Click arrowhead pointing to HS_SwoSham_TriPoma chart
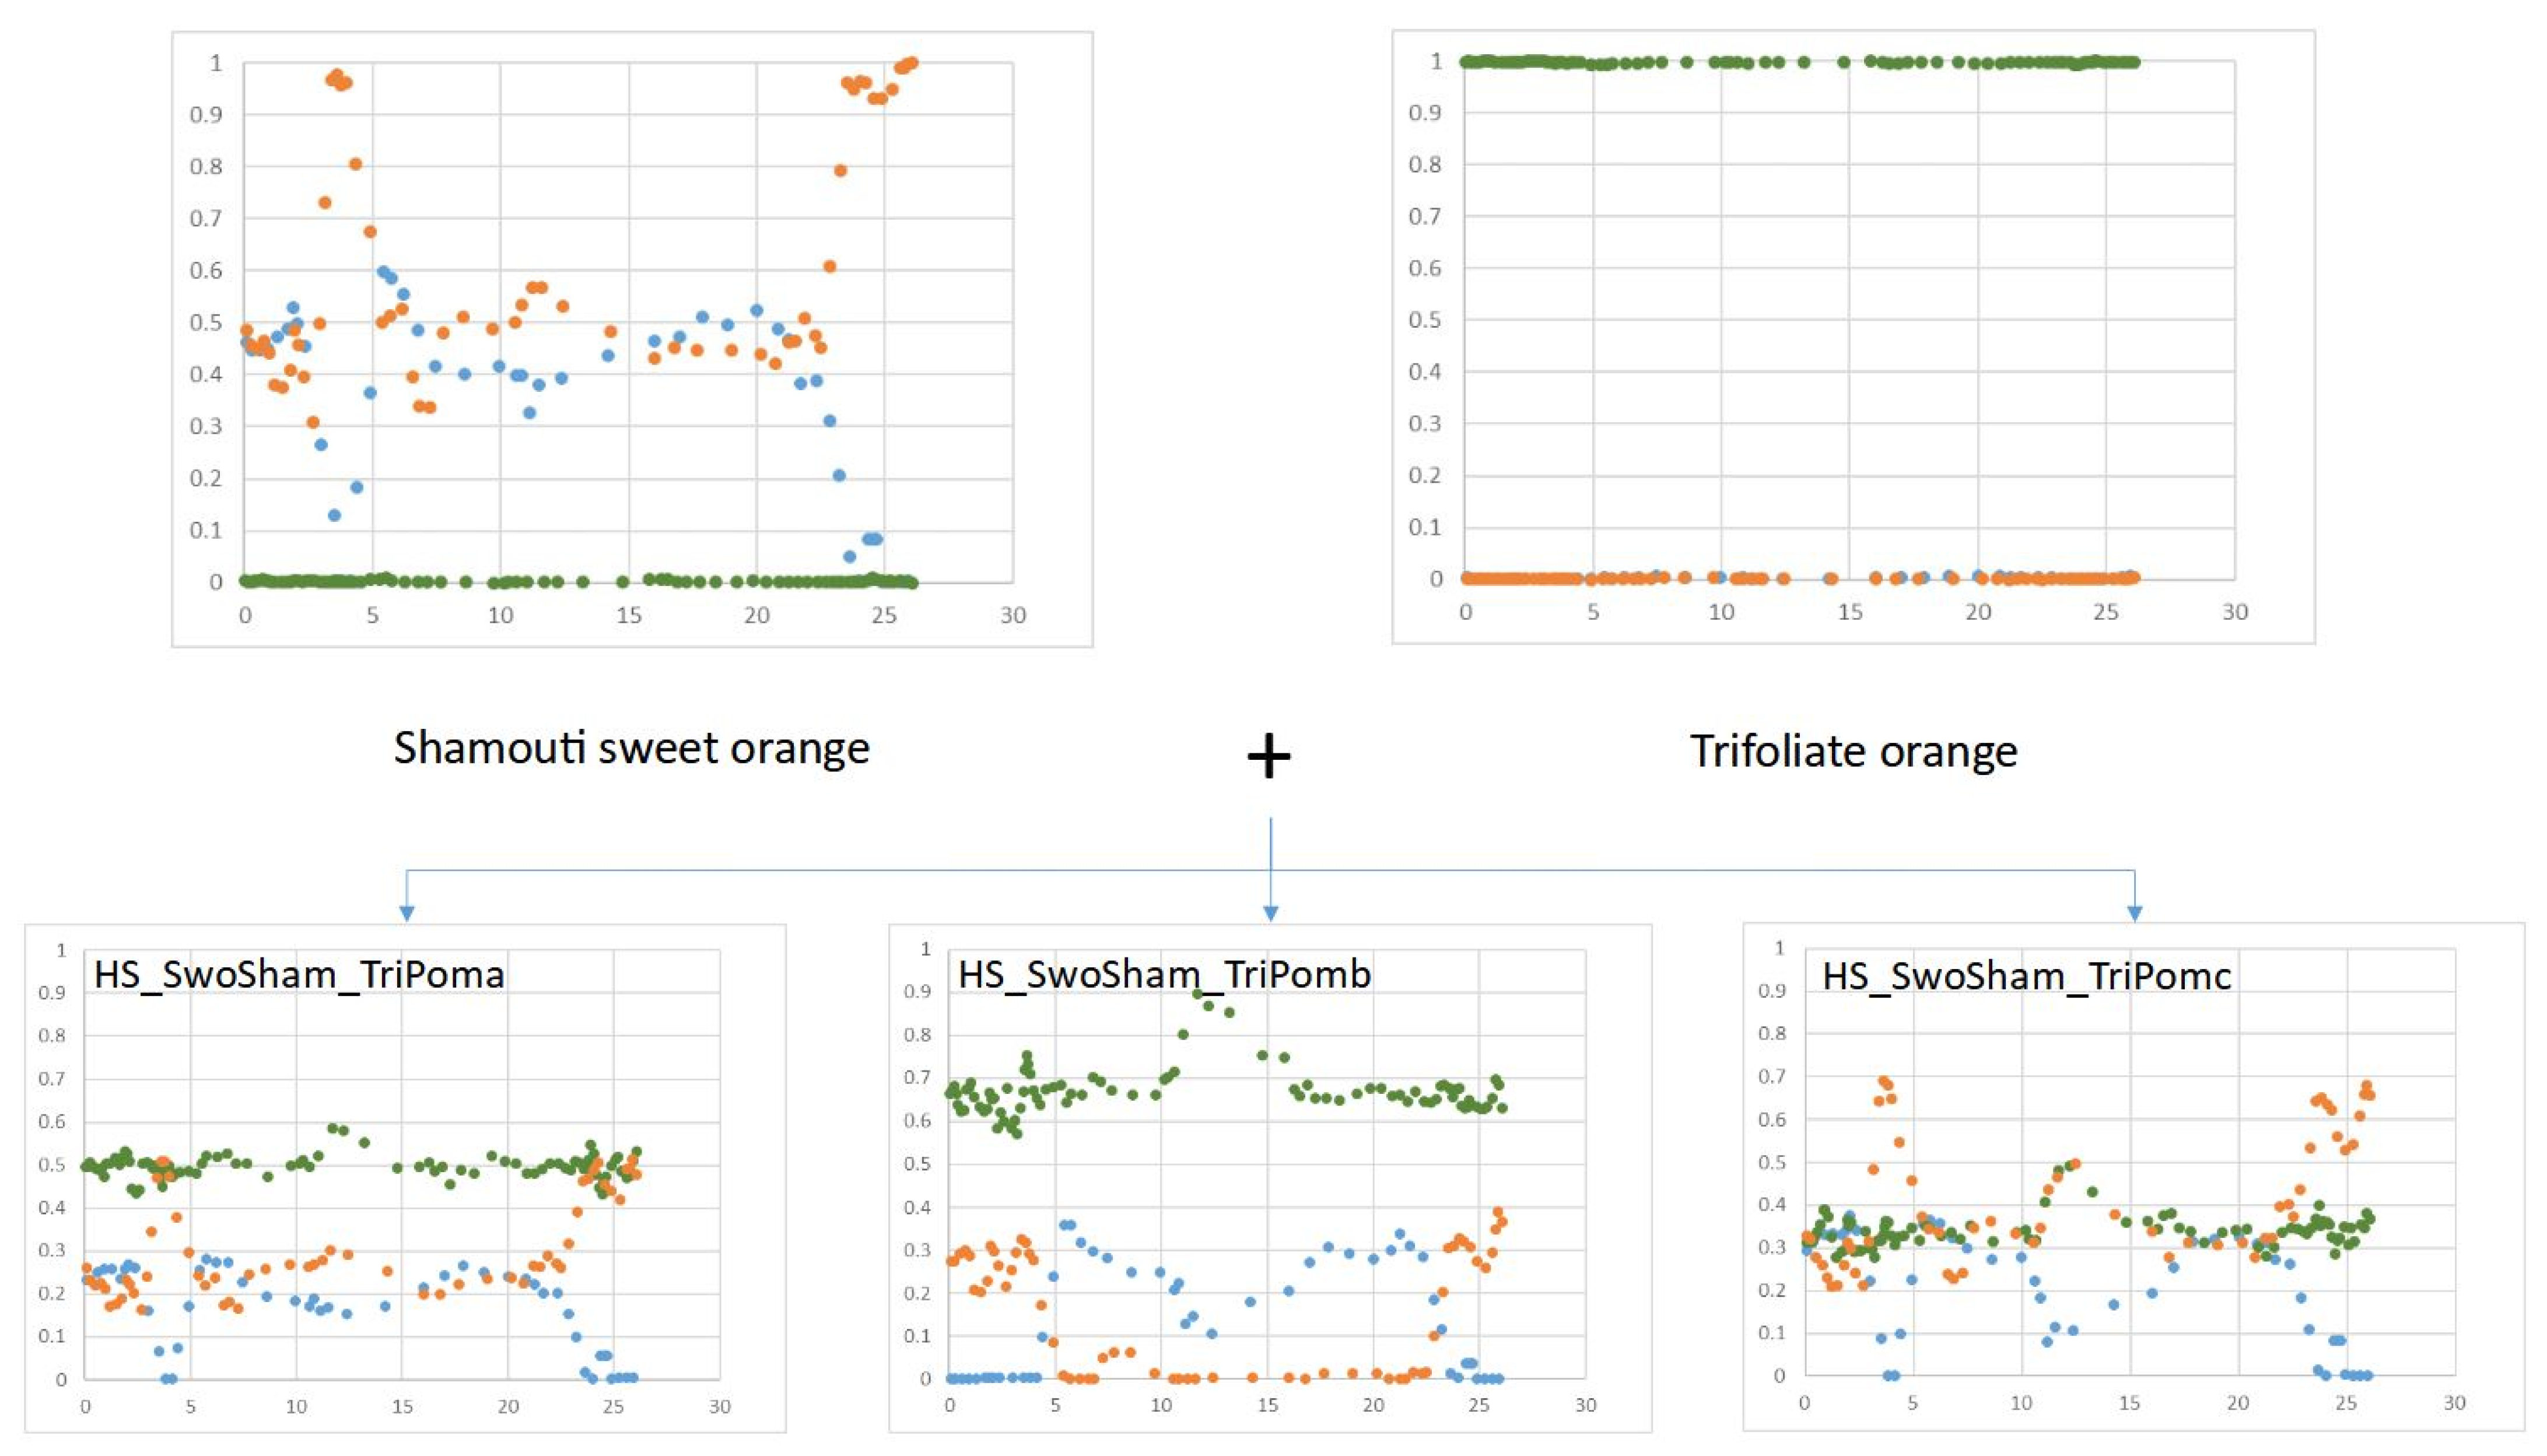2547x1456 pixels. [406, 912]
